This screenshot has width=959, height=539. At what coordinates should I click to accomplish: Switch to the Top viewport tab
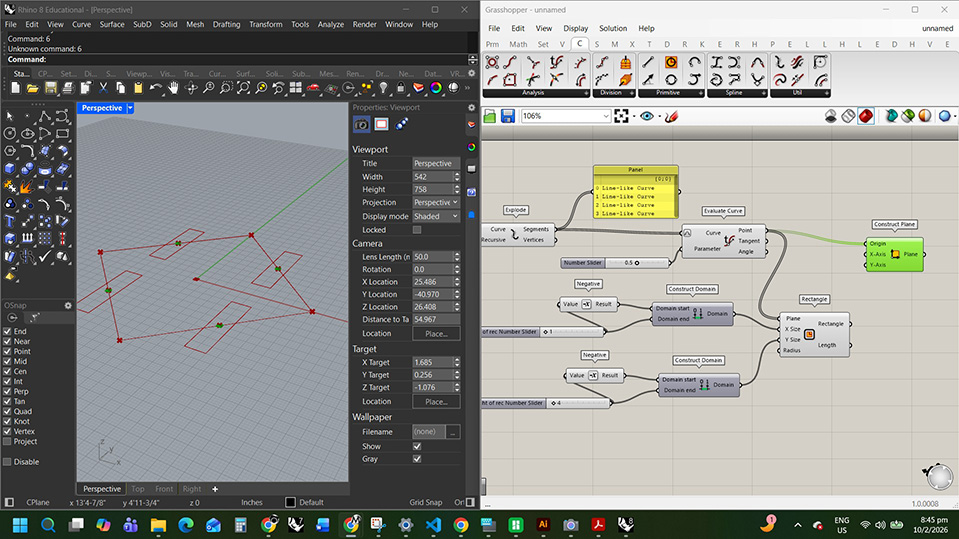coord(138,489)
